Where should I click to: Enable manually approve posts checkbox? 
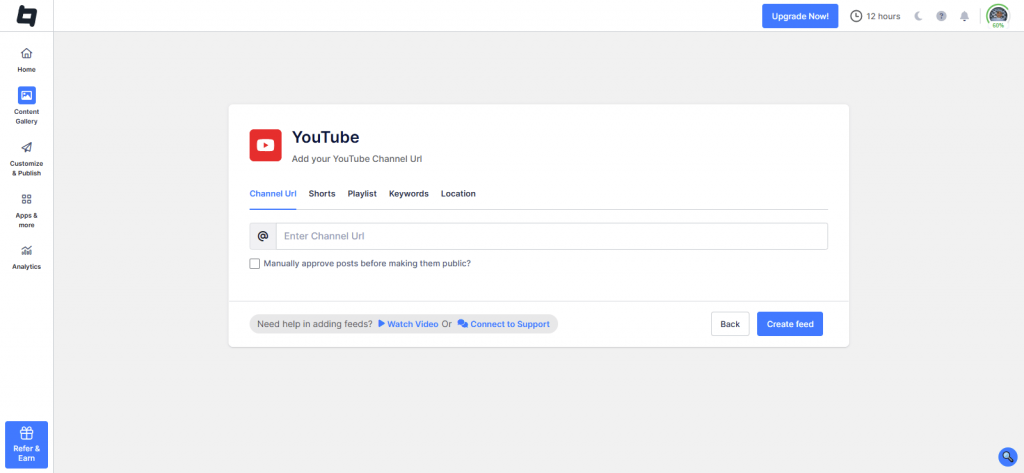point(255,264)
